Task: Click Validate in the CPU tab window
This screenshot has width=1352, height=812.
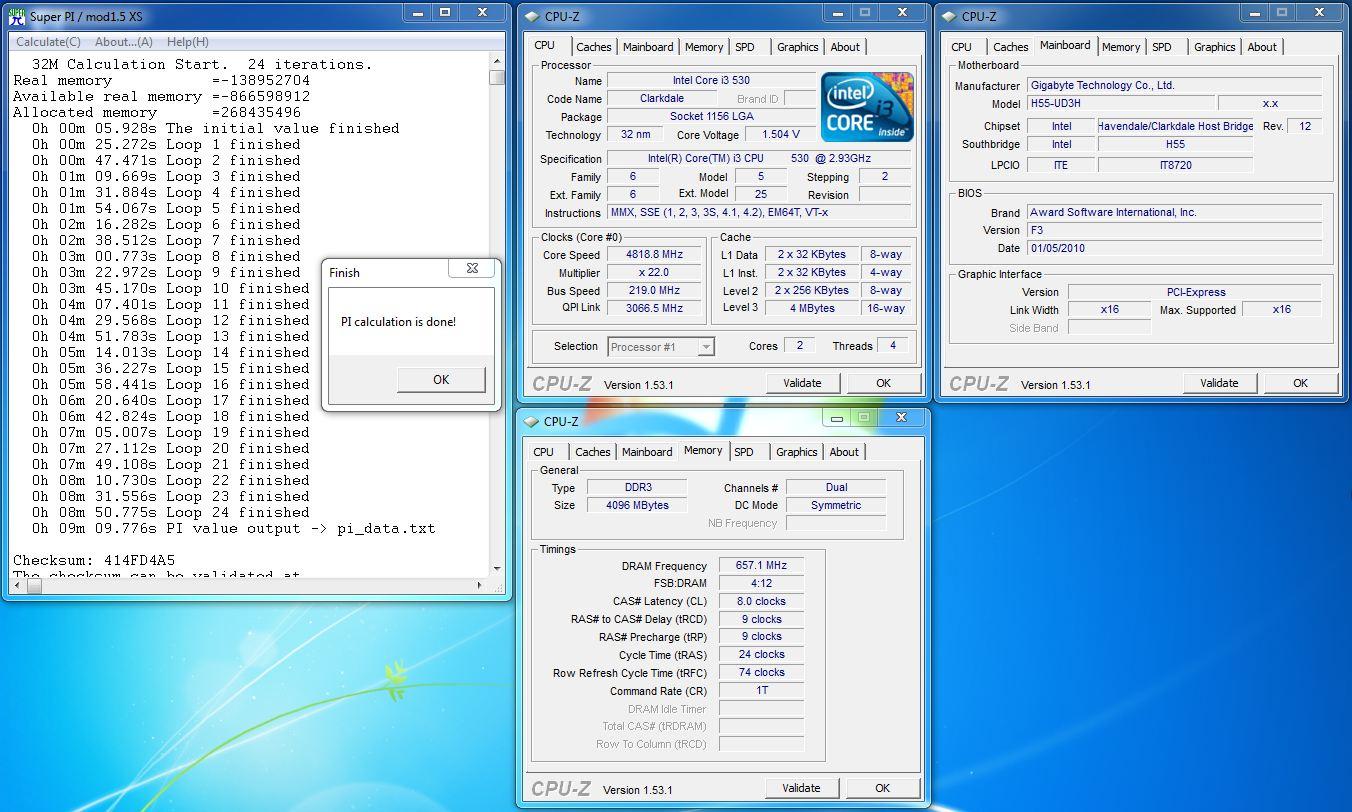Action: tap(802, 383)
